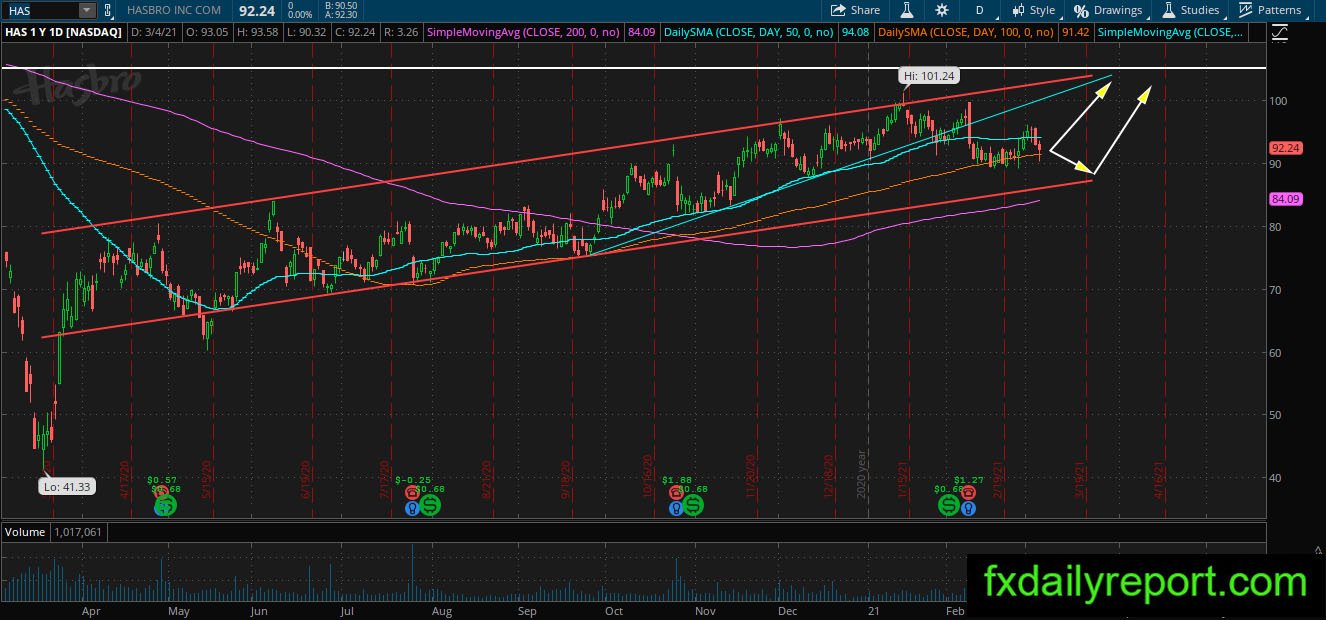Screen dimensions: 1326x620
Task: Open the D timeframe dropdown
Action: click(979, 10)
